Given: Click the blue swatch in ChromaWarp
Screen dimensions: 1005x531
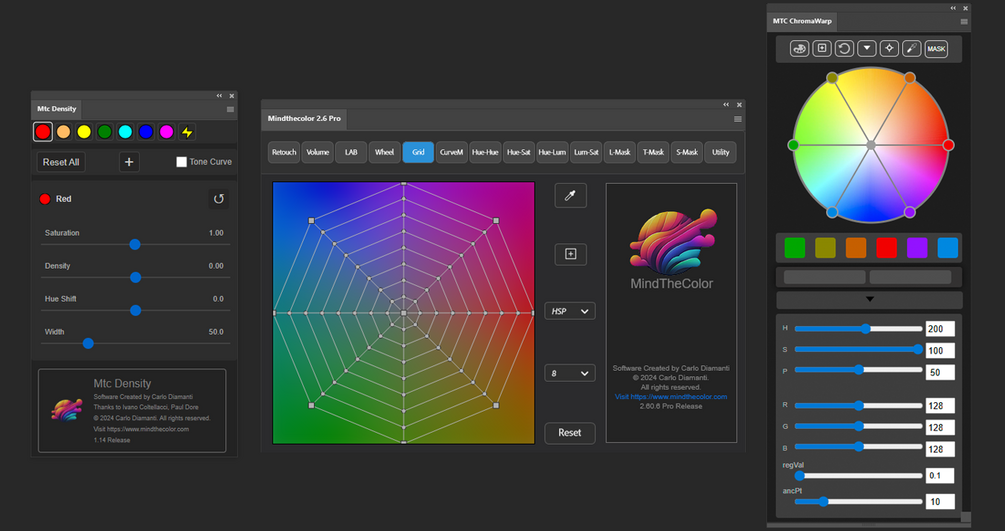Looking at the screenshot, I should [x=948, y=248].
